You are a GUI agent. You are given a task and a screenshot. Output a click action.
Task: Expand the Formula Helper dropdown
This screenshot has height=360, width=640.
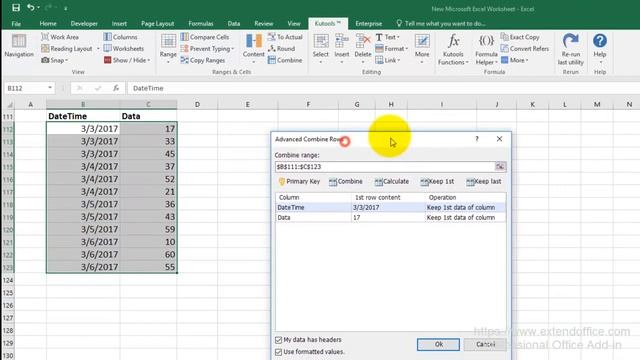click(x=496, y=62)
